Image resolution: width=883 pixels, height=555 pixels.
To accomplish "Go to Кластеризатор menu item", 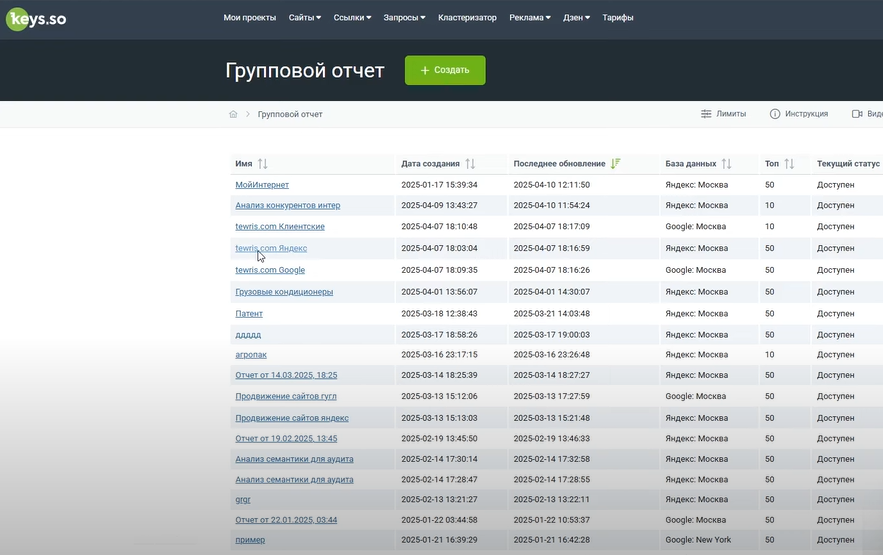I will (467, 17).
